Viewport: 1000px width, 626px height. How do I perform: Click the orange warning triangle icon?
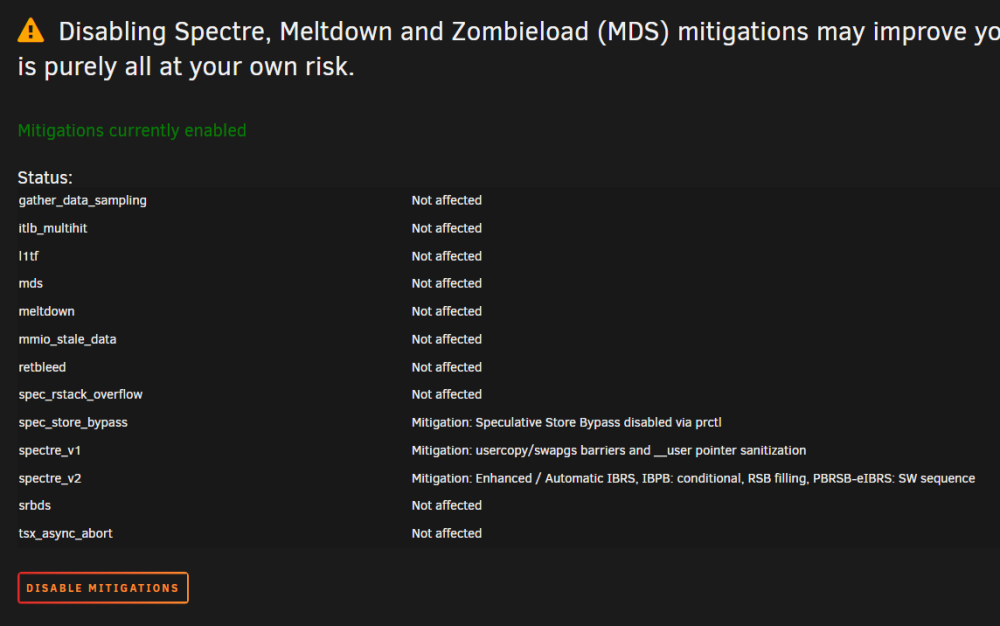tap(31, 31)
